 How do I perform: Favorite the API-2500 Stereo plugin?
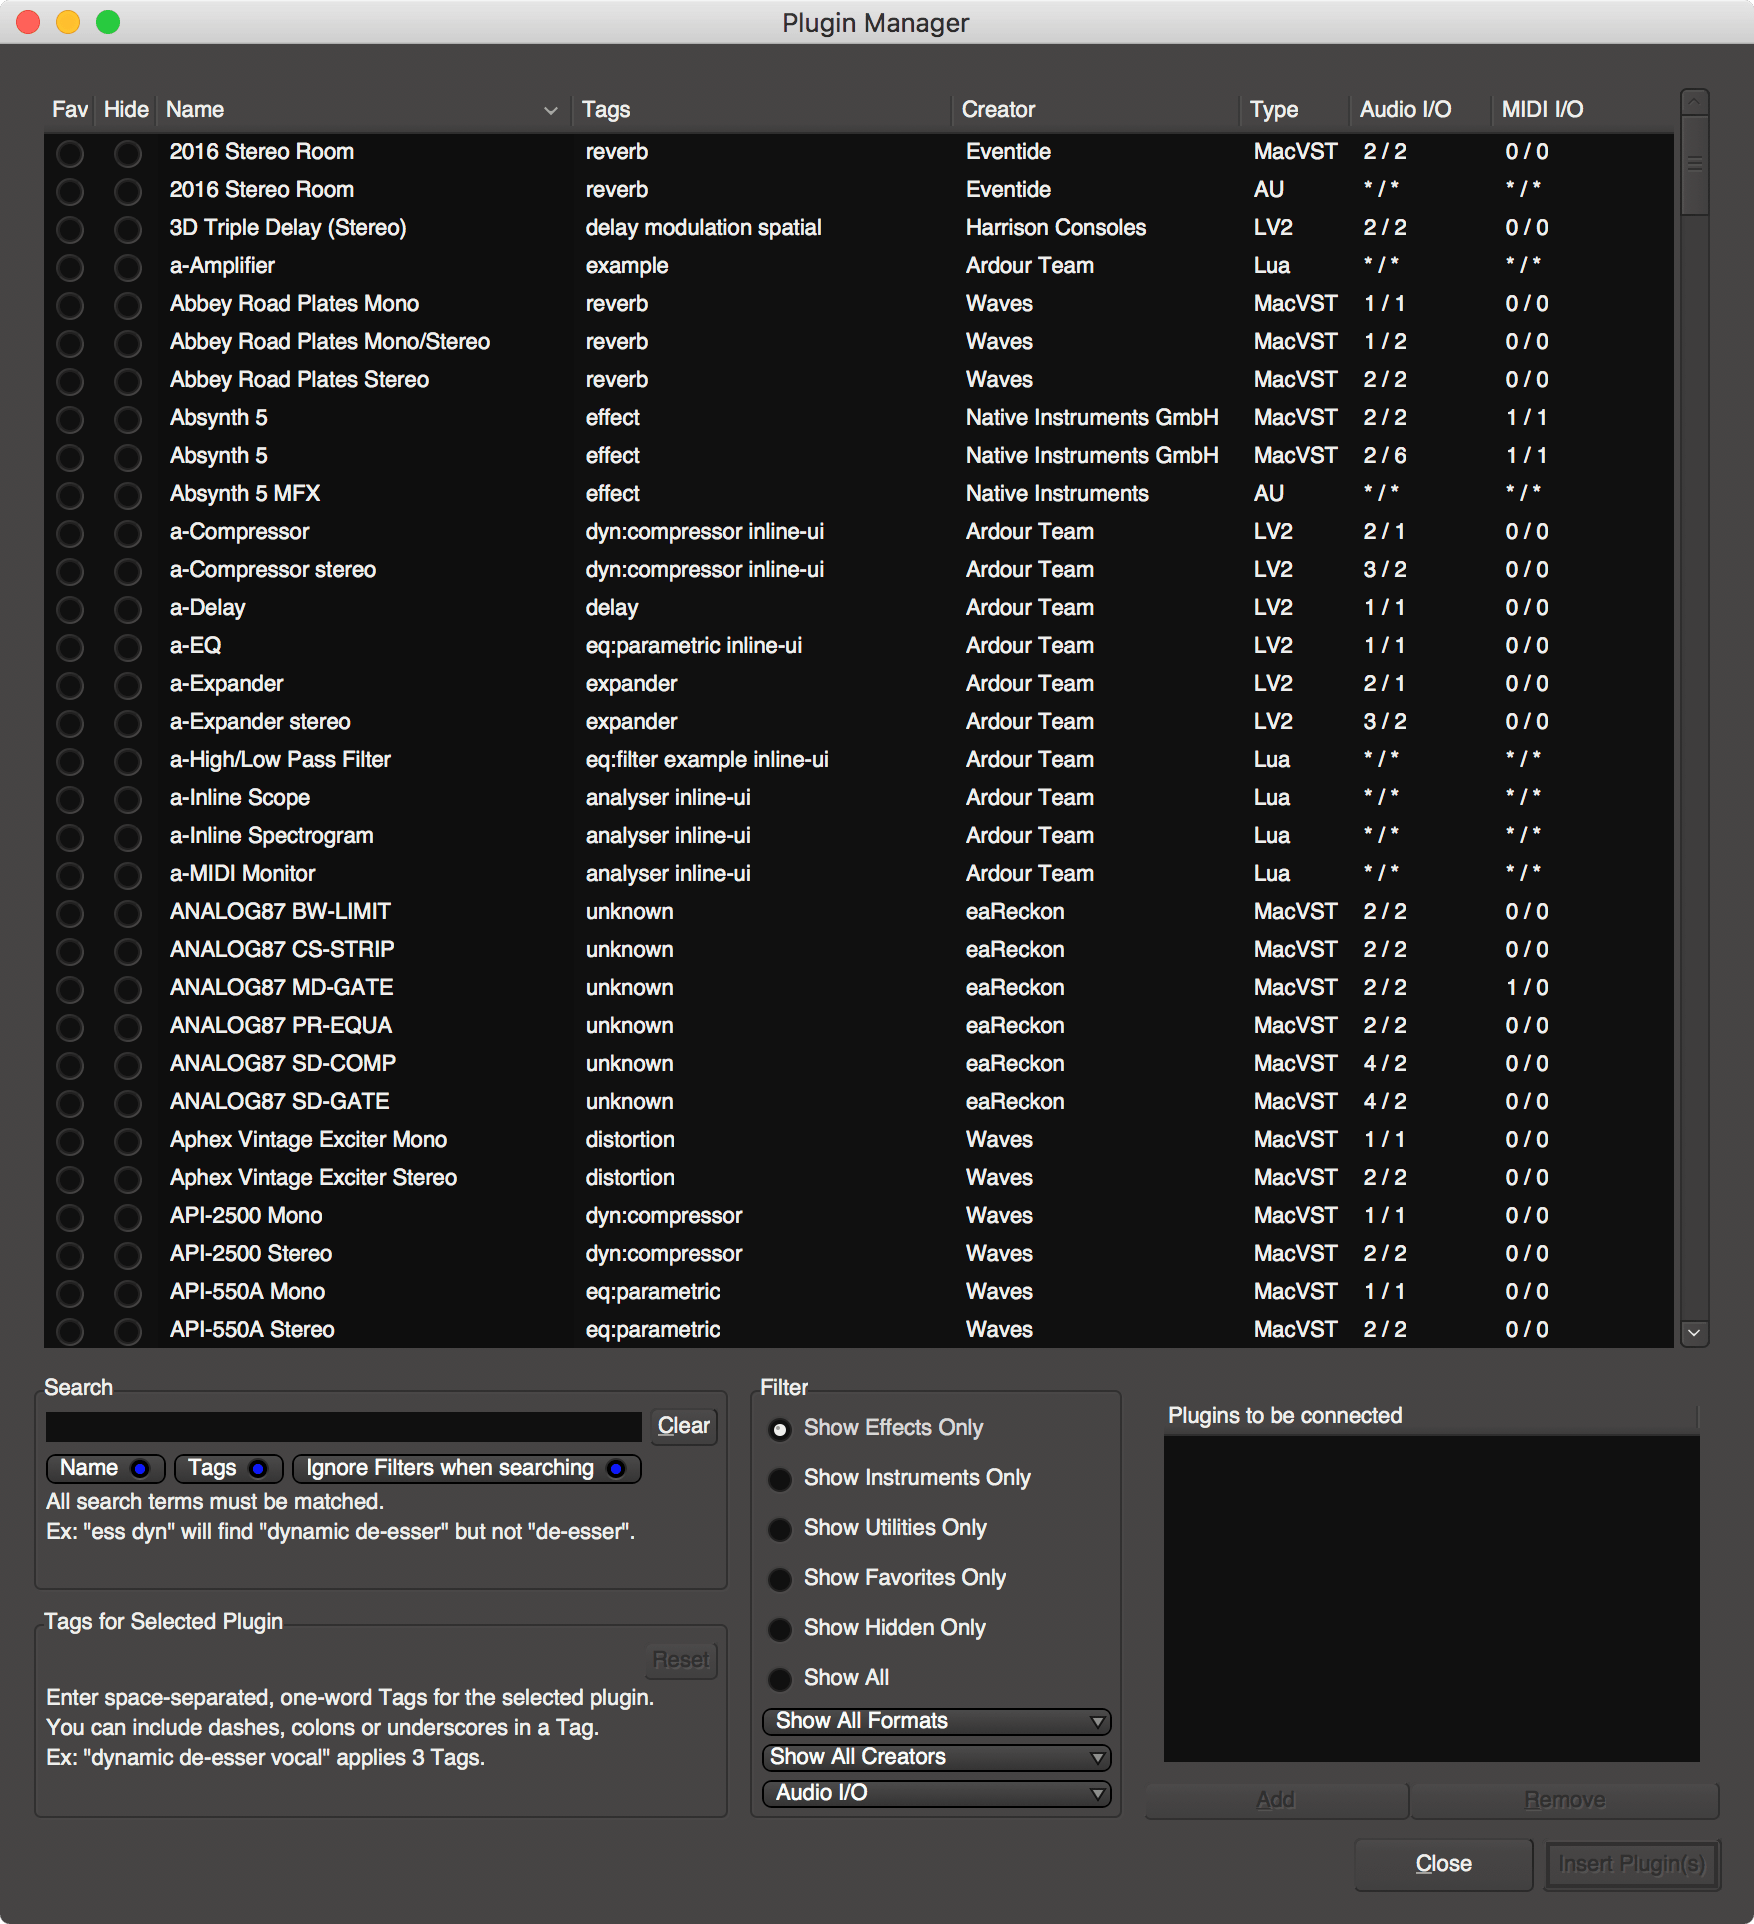(69, 1255)
